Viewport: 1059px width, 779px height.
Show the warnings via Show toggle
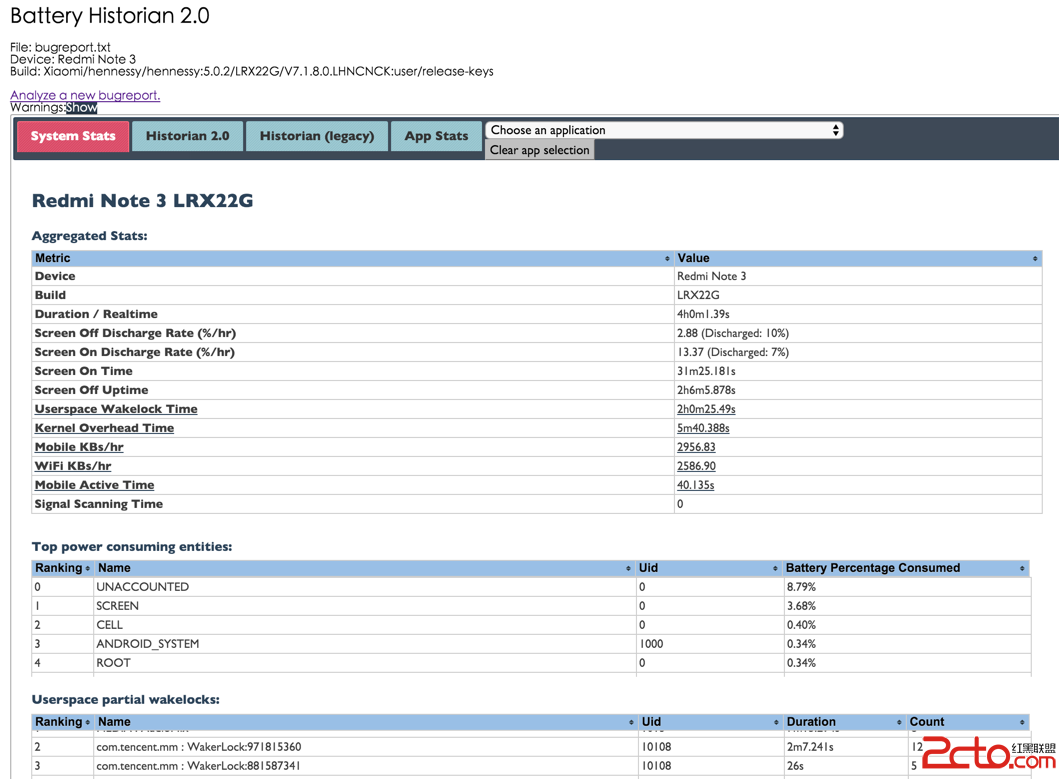82,107
